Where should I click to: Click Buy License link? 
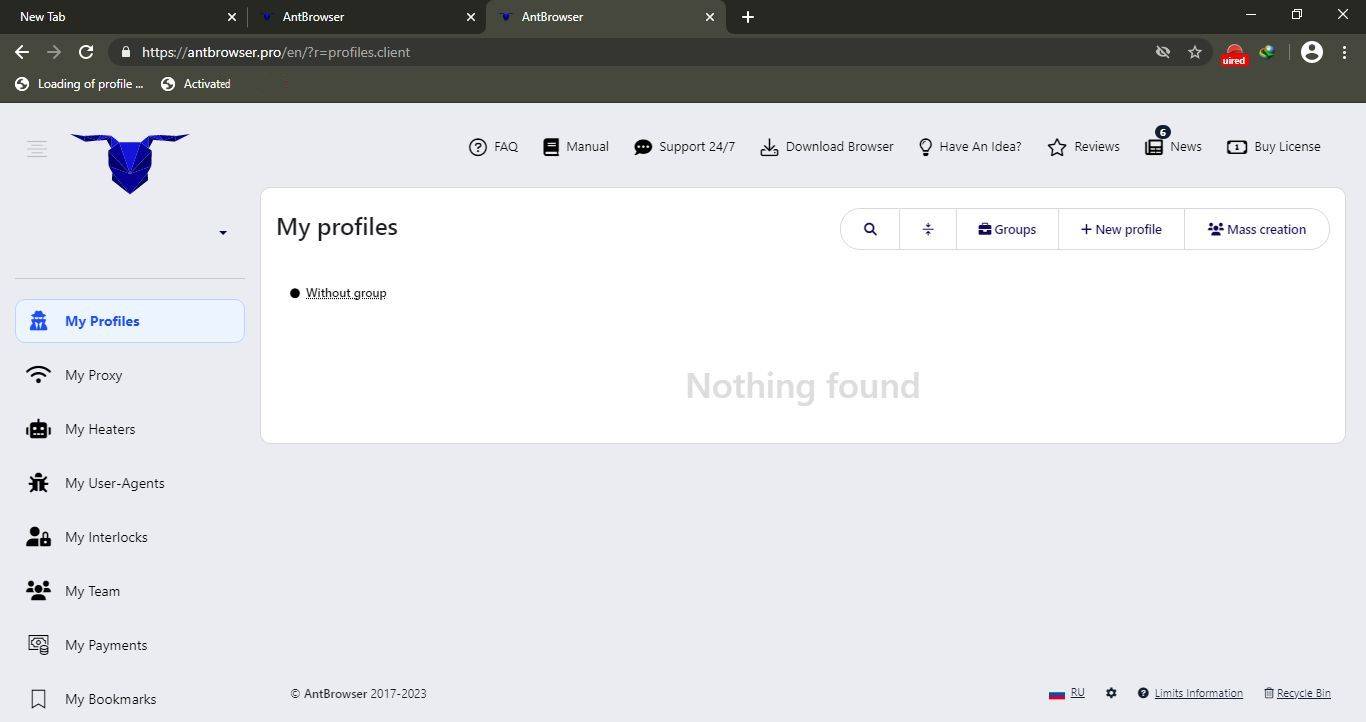click(x=1274, y=147)
